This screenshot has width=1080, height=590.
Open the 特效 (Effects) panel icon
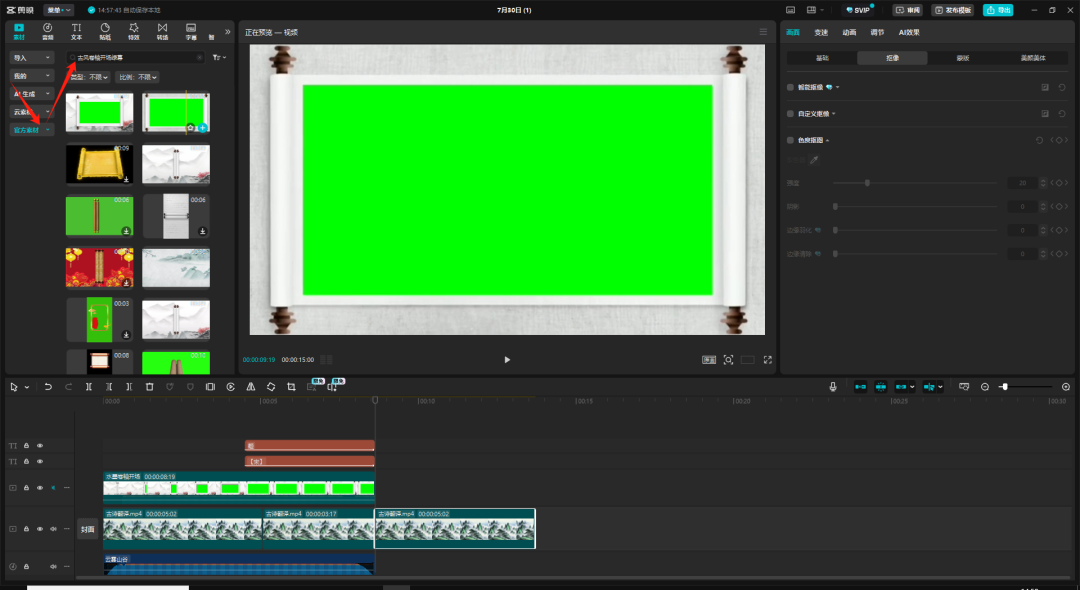click(x=133, y=31)
